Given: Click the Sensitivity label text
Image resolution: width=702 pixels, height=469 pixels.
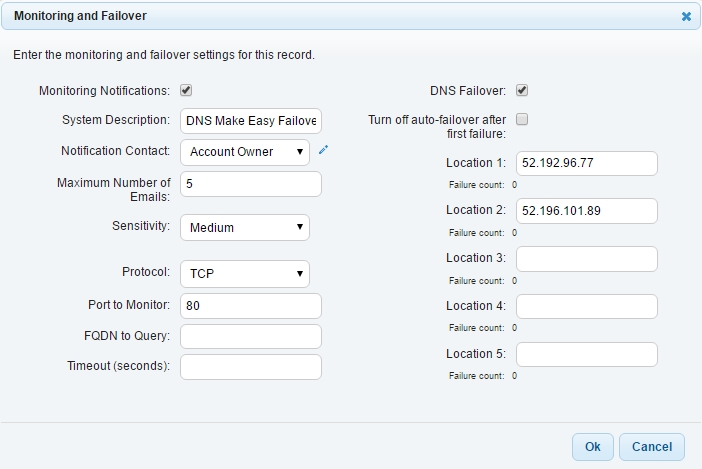Looking at the screenshot, I should point(141,226).
